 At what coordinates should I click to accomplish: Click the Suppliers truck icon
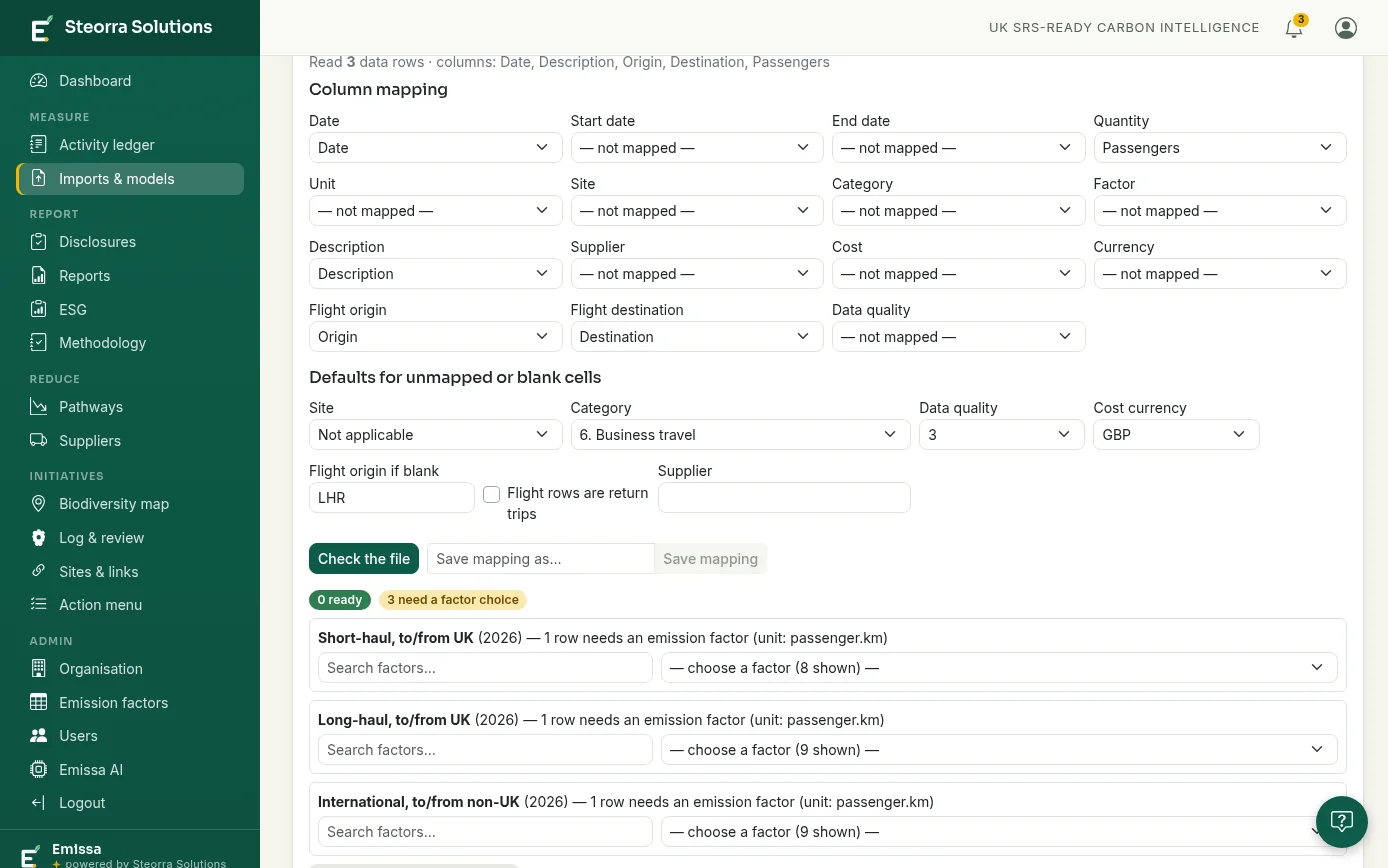38,441
